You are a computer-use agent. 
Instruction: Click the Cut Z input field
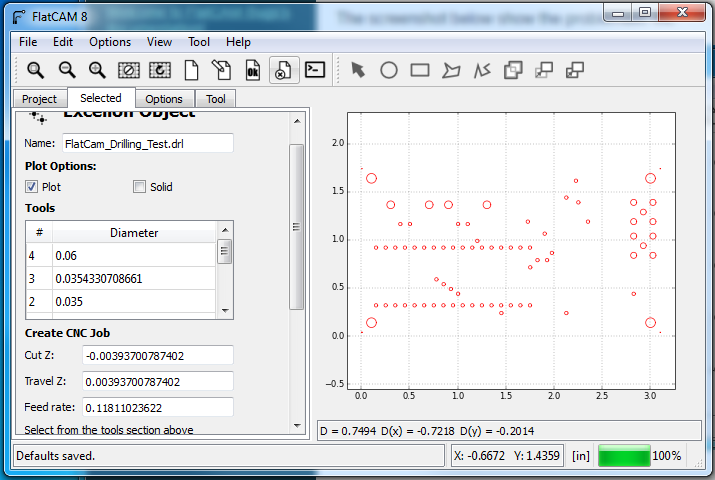tap(157, 355)
